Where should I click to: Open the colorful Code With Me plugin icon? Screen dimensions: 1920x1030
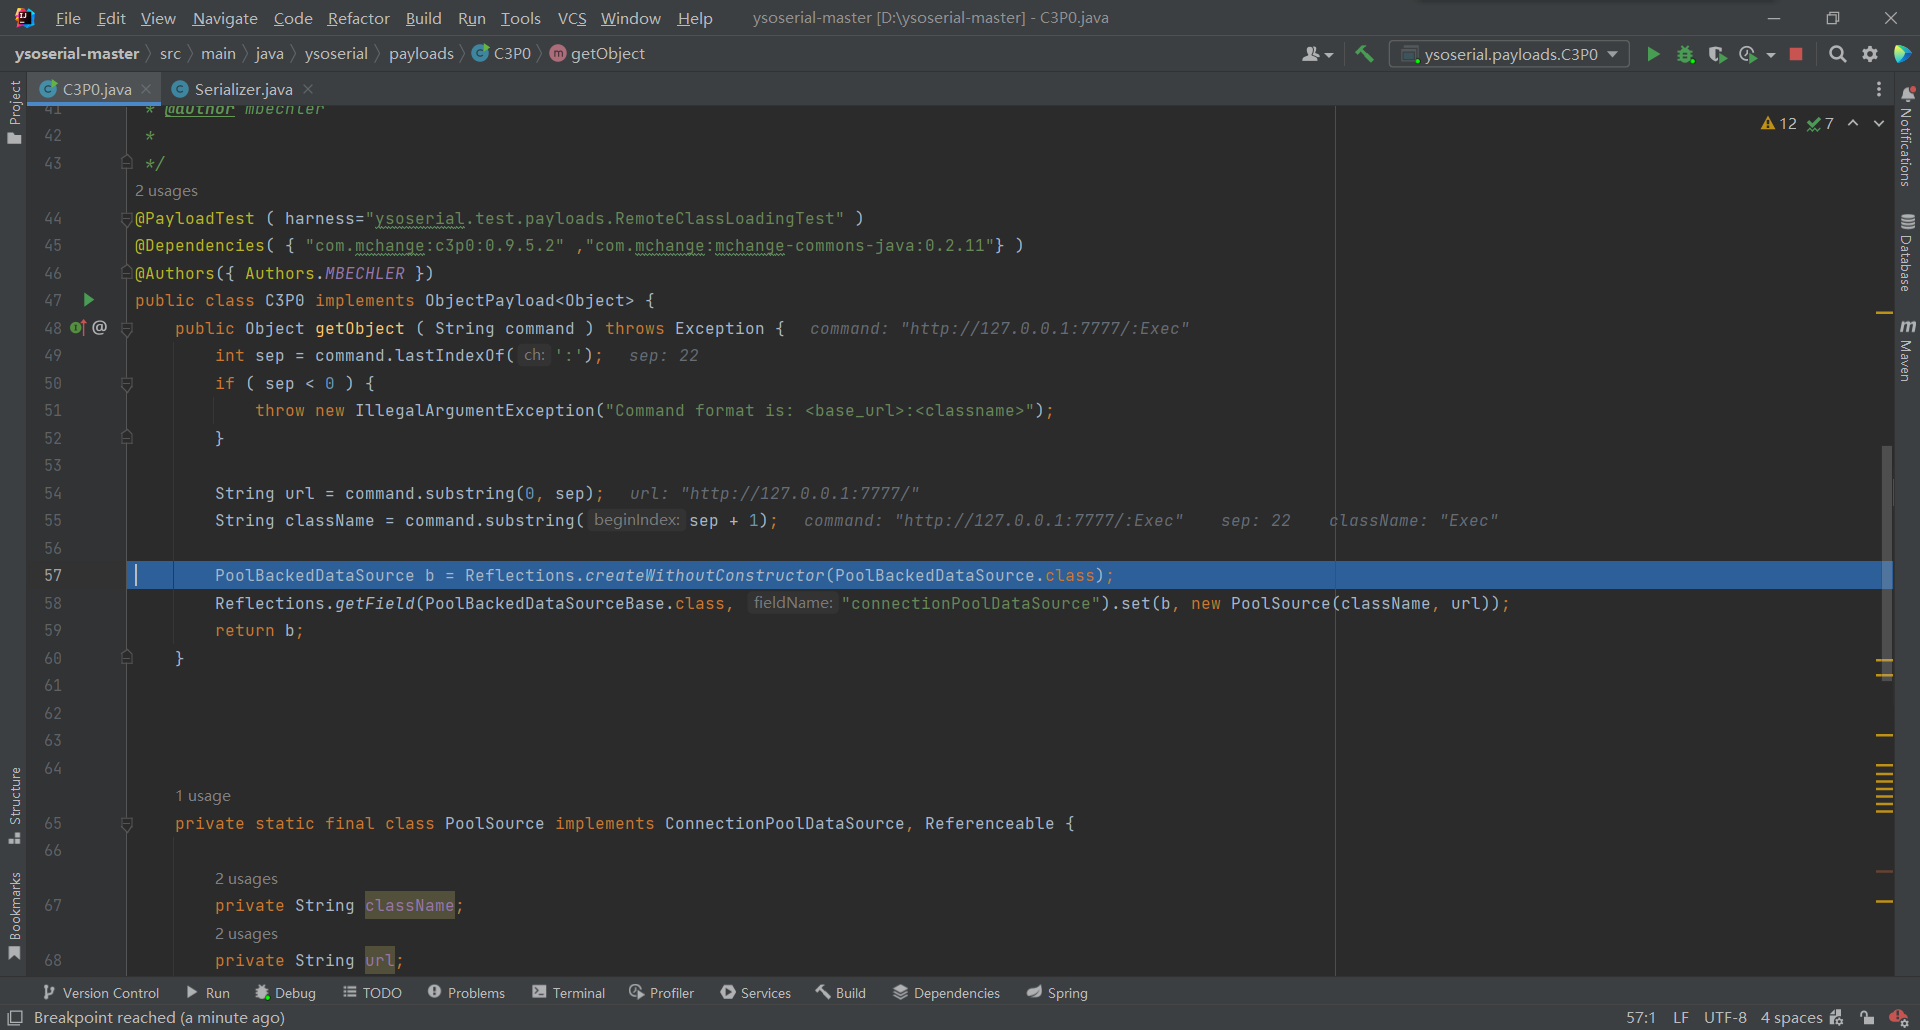pyautogui.click(x=1902, y=54)
